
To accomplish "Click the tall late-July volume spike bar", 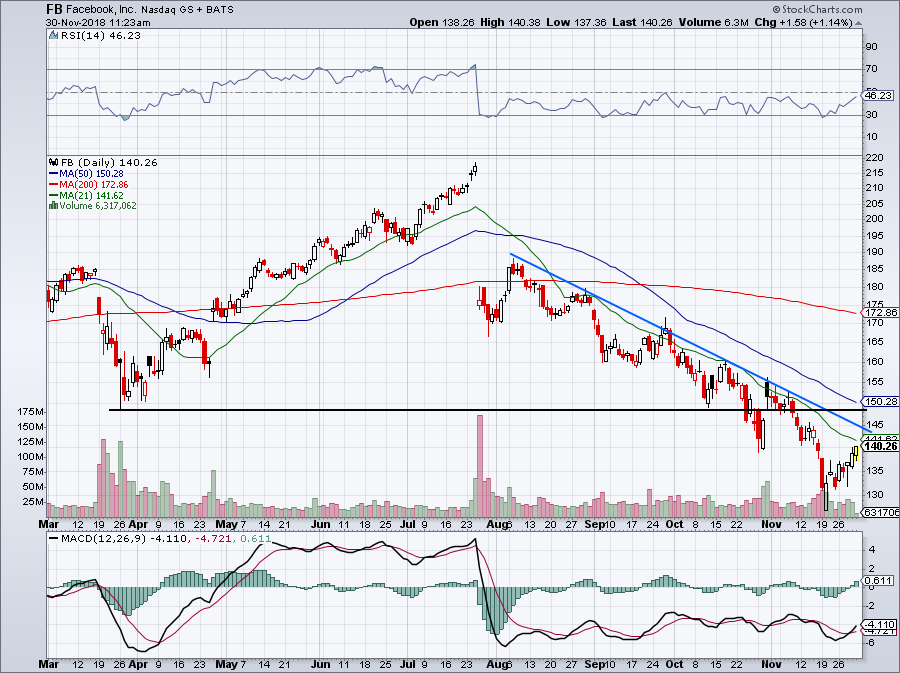I will 480,465.
